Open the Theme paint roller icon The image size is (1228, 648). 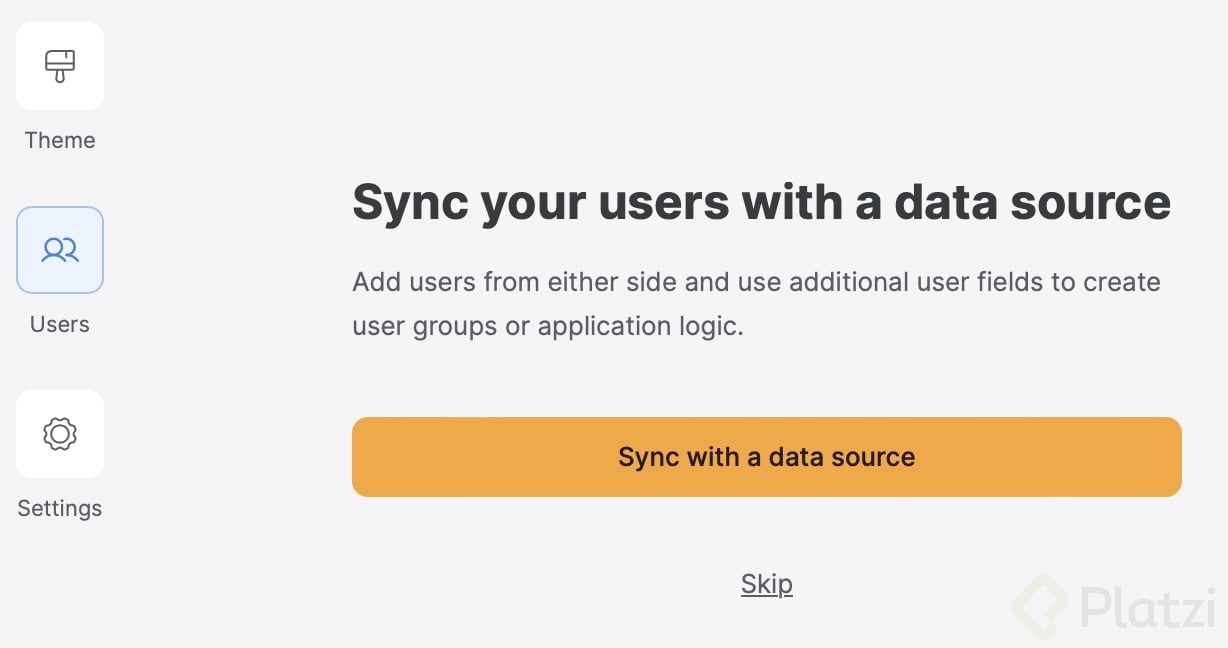60,66
